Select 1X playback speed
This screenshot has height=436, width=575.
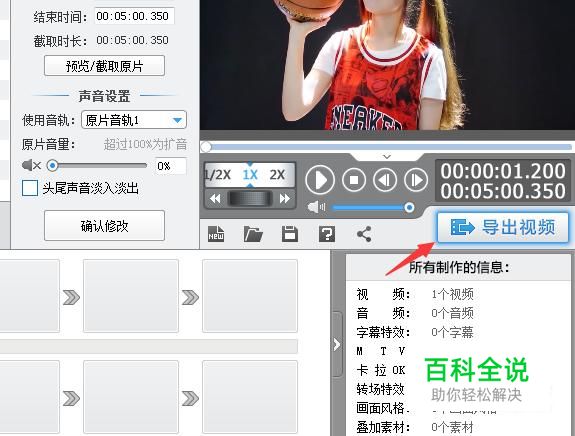pos(250,175)
